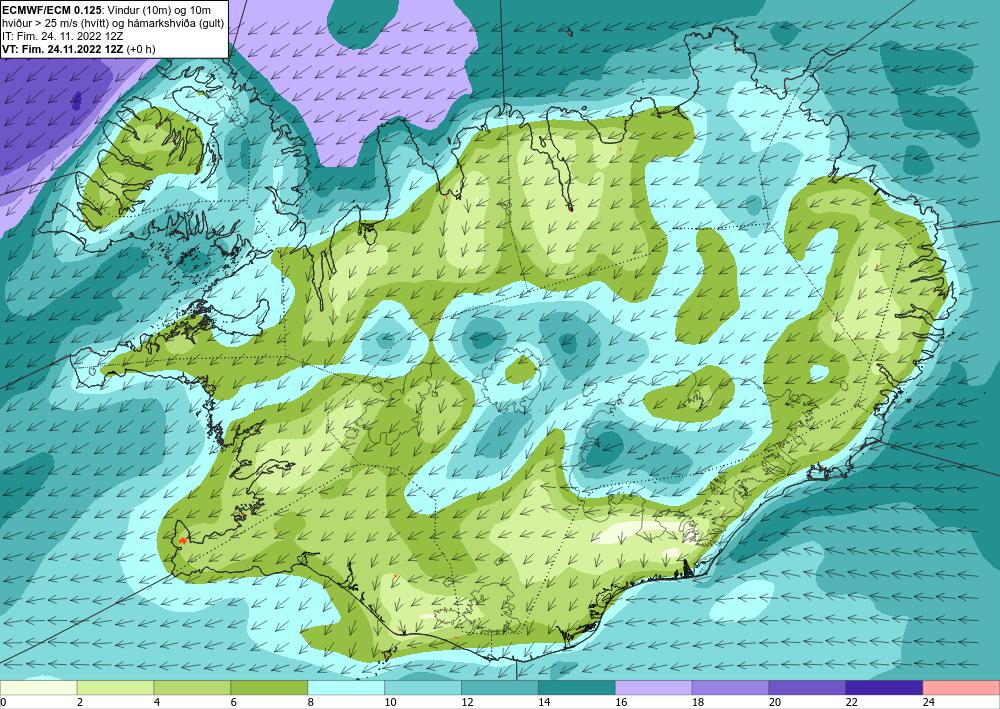This screenshot has height=709, width=1000.
Task: Click the "6" label on the color scale
Action: tap(234, 703)
